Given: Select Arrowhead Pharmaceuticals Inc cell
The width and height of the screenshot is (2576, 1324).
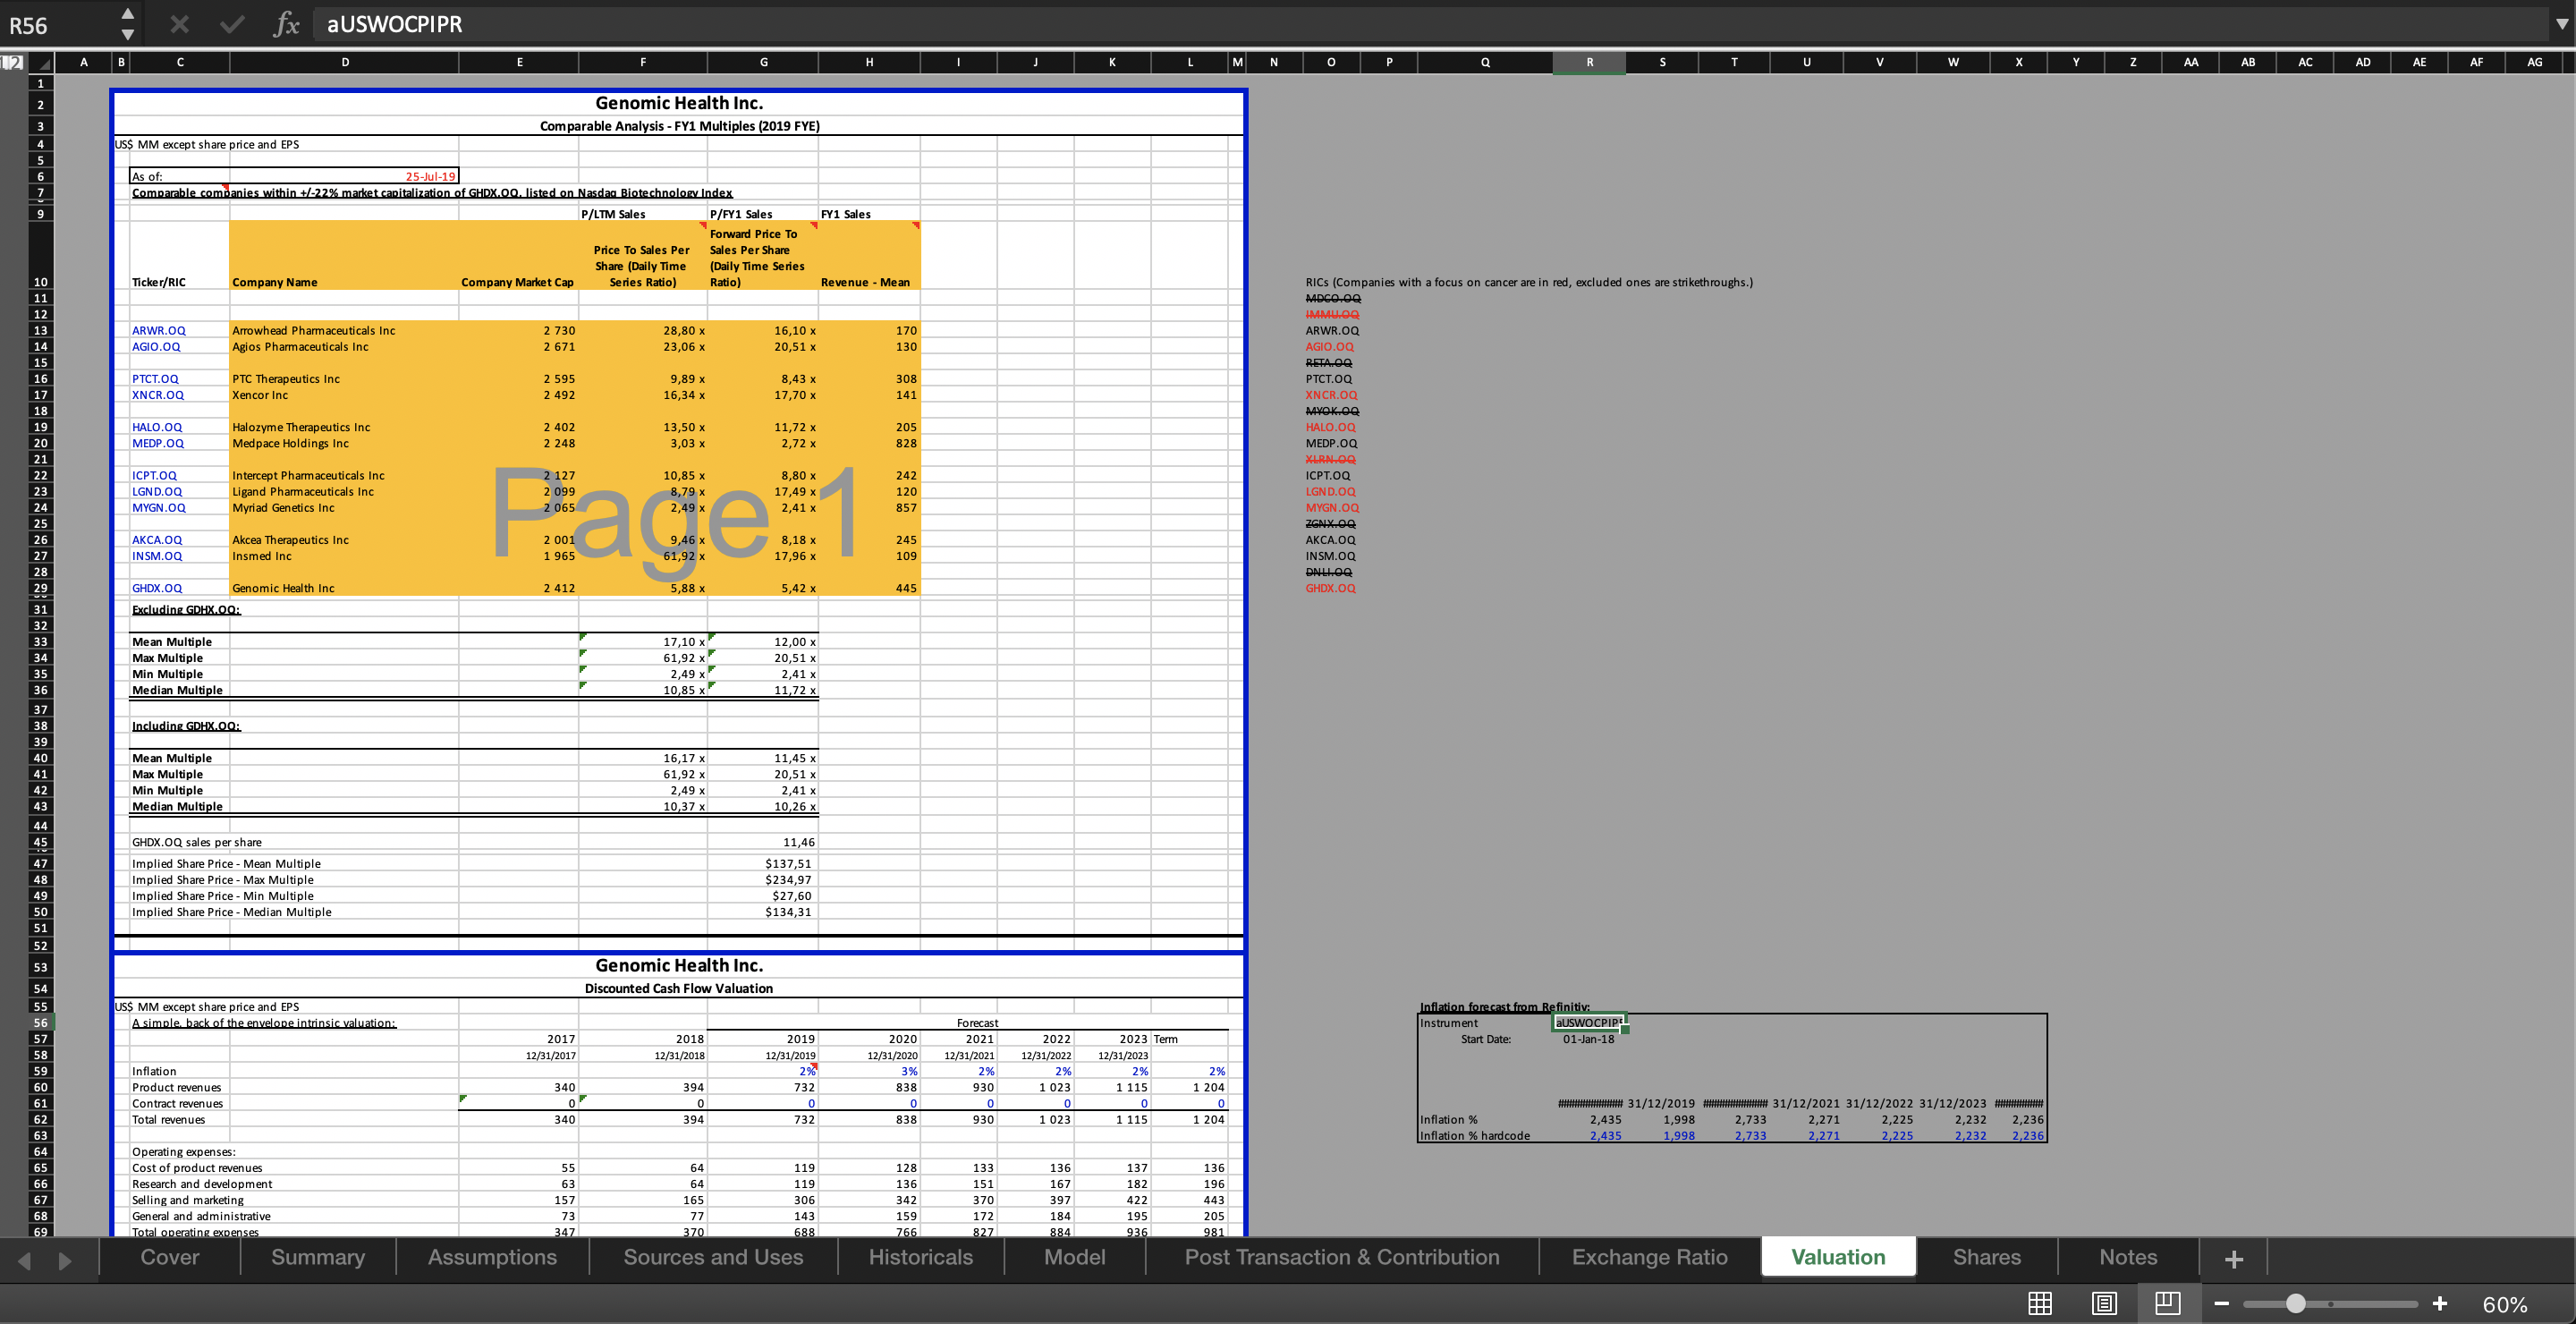Looking at the screenshot, I should point(344,330).
